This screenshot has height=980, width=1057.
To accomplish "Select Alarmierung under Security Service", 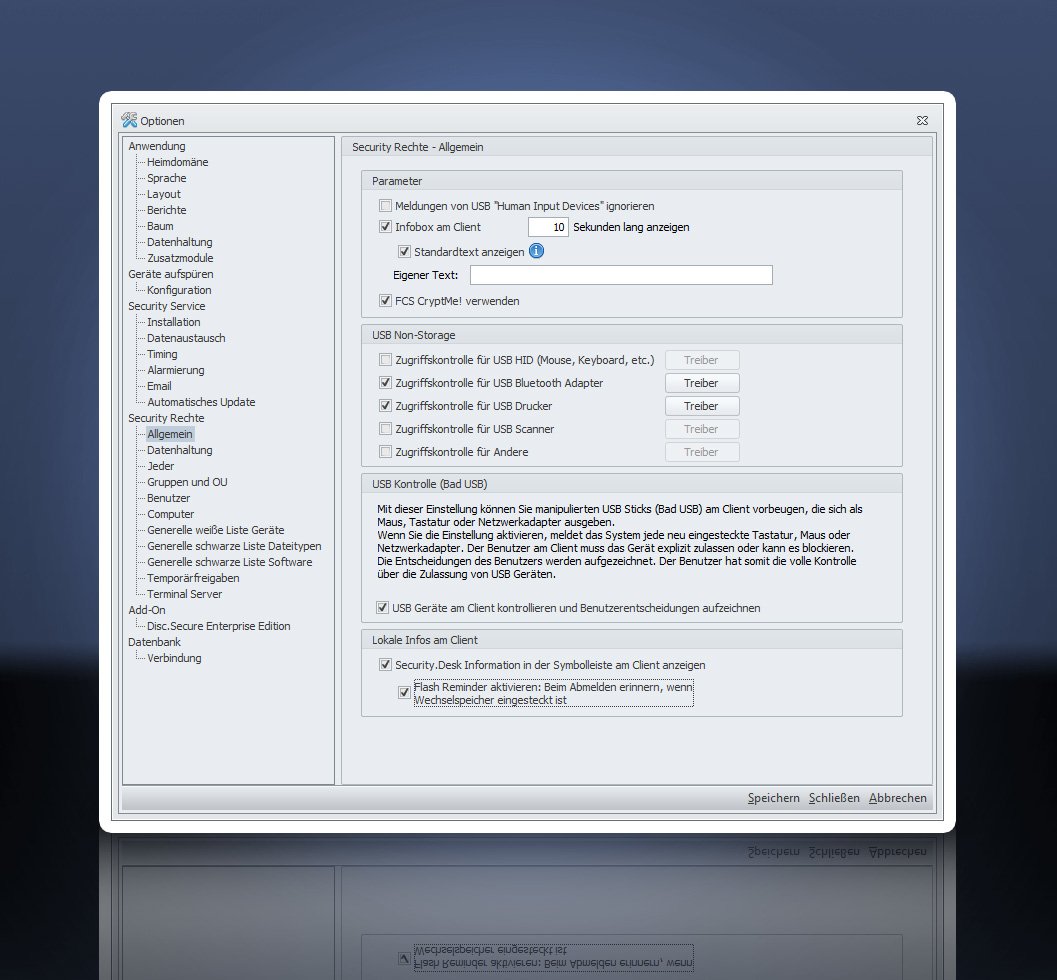I will click(x=175, y=370).
